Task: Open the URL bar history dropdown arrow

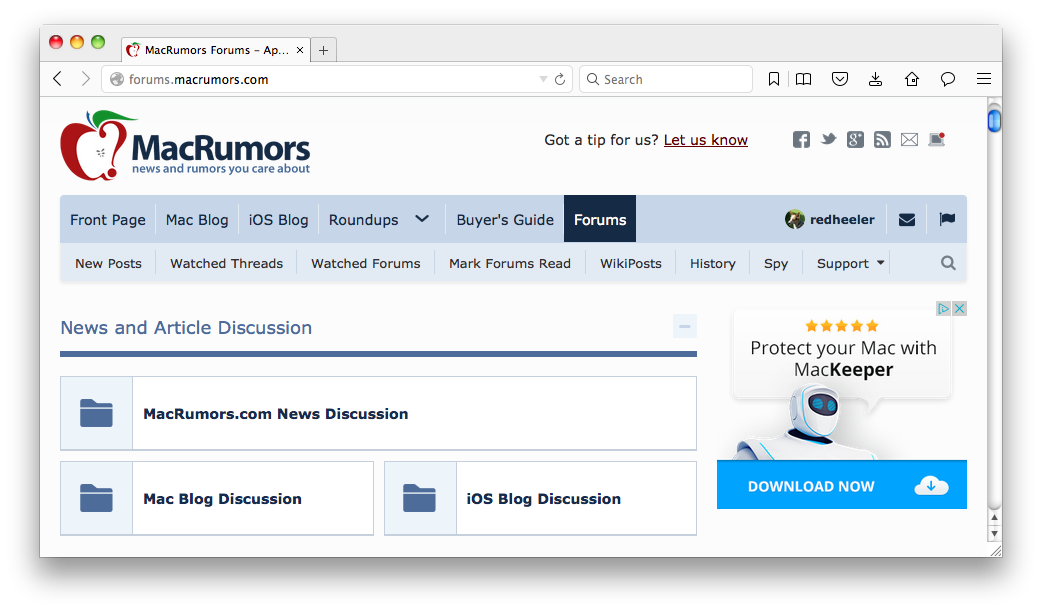Action: (543, 79)
